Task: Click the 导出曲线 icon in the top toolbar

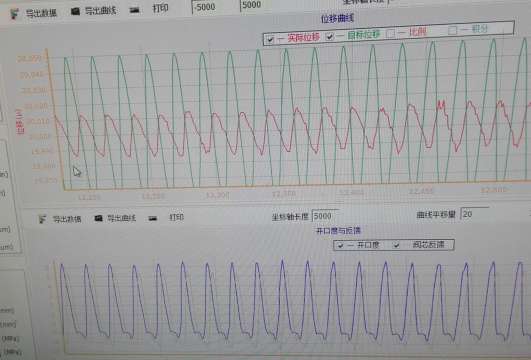Action: tap(75, 12)
